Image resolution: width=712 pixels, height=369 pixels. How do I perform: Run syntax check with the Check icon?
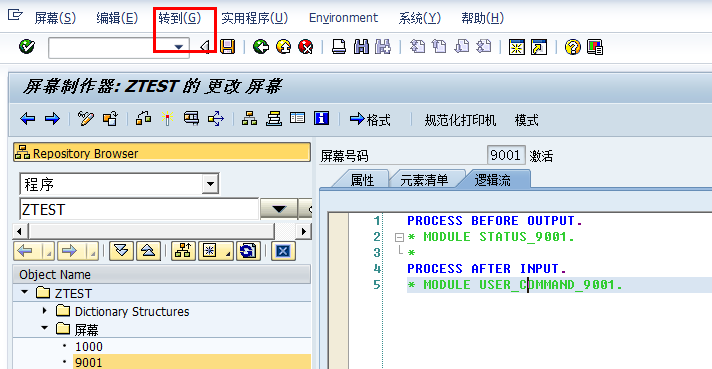tap(143, 119)
